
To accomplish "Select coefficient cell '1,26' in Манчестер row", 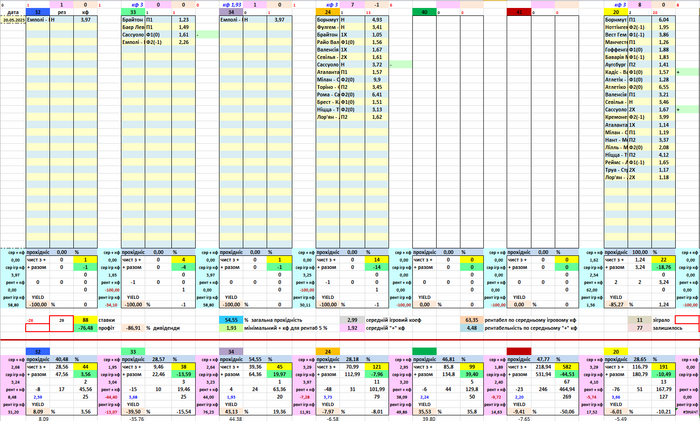I will (663, 42).
